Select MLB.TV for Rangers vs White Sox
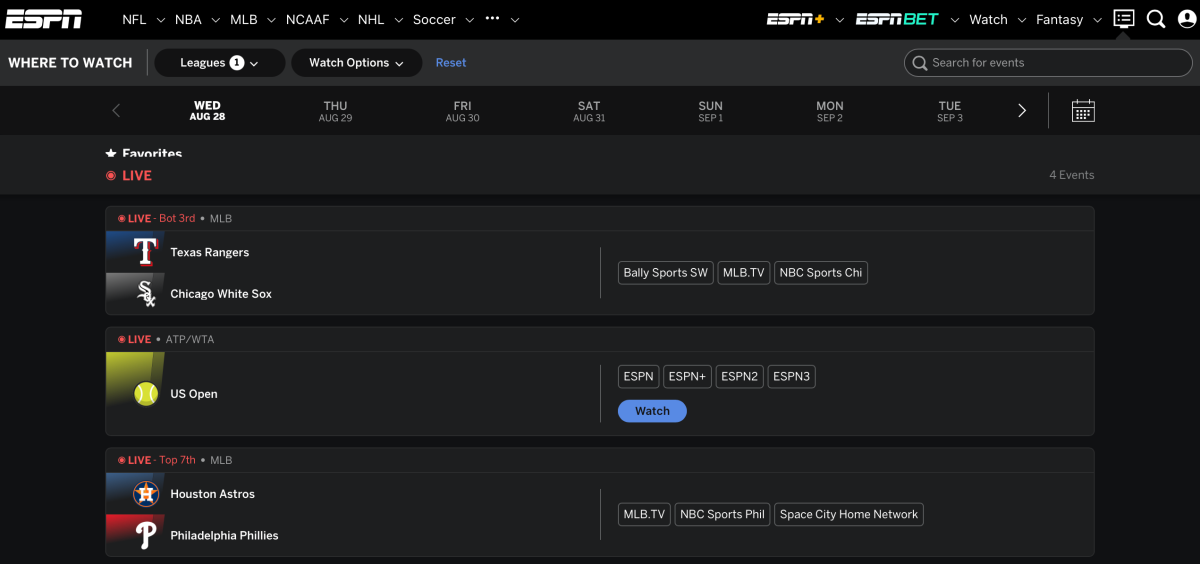The image size is (1200, 564). 744,273
